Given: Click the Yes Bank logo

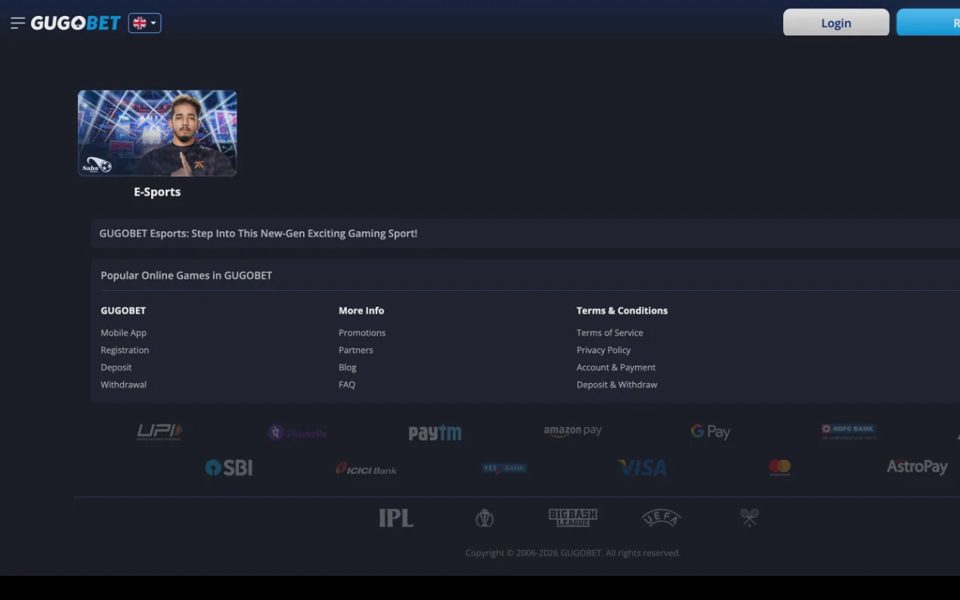Looking at the screenshot, I should tap(504, 468).
